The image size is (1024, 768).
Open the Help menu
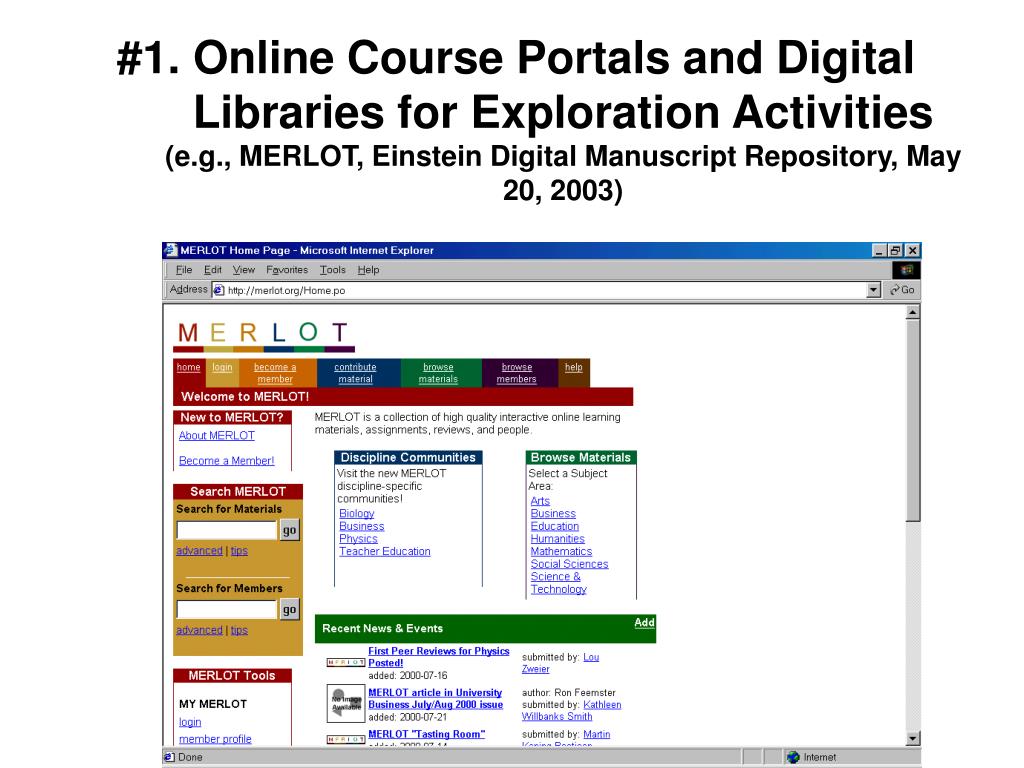click(368, 270)
